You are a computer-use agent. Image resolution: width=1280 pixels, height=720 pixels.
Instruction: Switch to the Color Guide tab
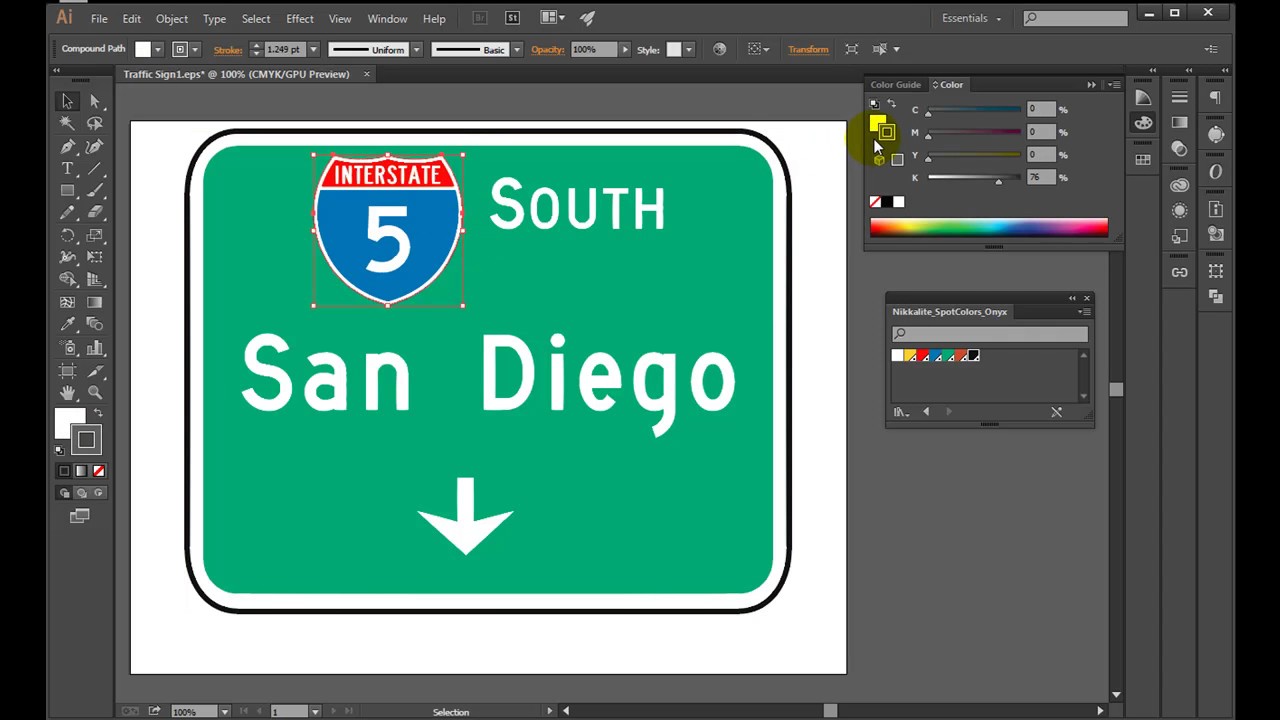click(895, 85)
